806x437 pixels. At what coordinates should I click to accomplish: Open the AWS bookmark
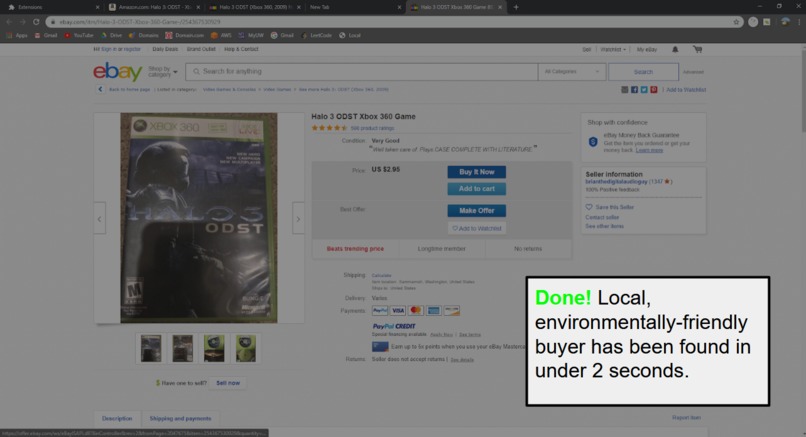pos(221,35)
